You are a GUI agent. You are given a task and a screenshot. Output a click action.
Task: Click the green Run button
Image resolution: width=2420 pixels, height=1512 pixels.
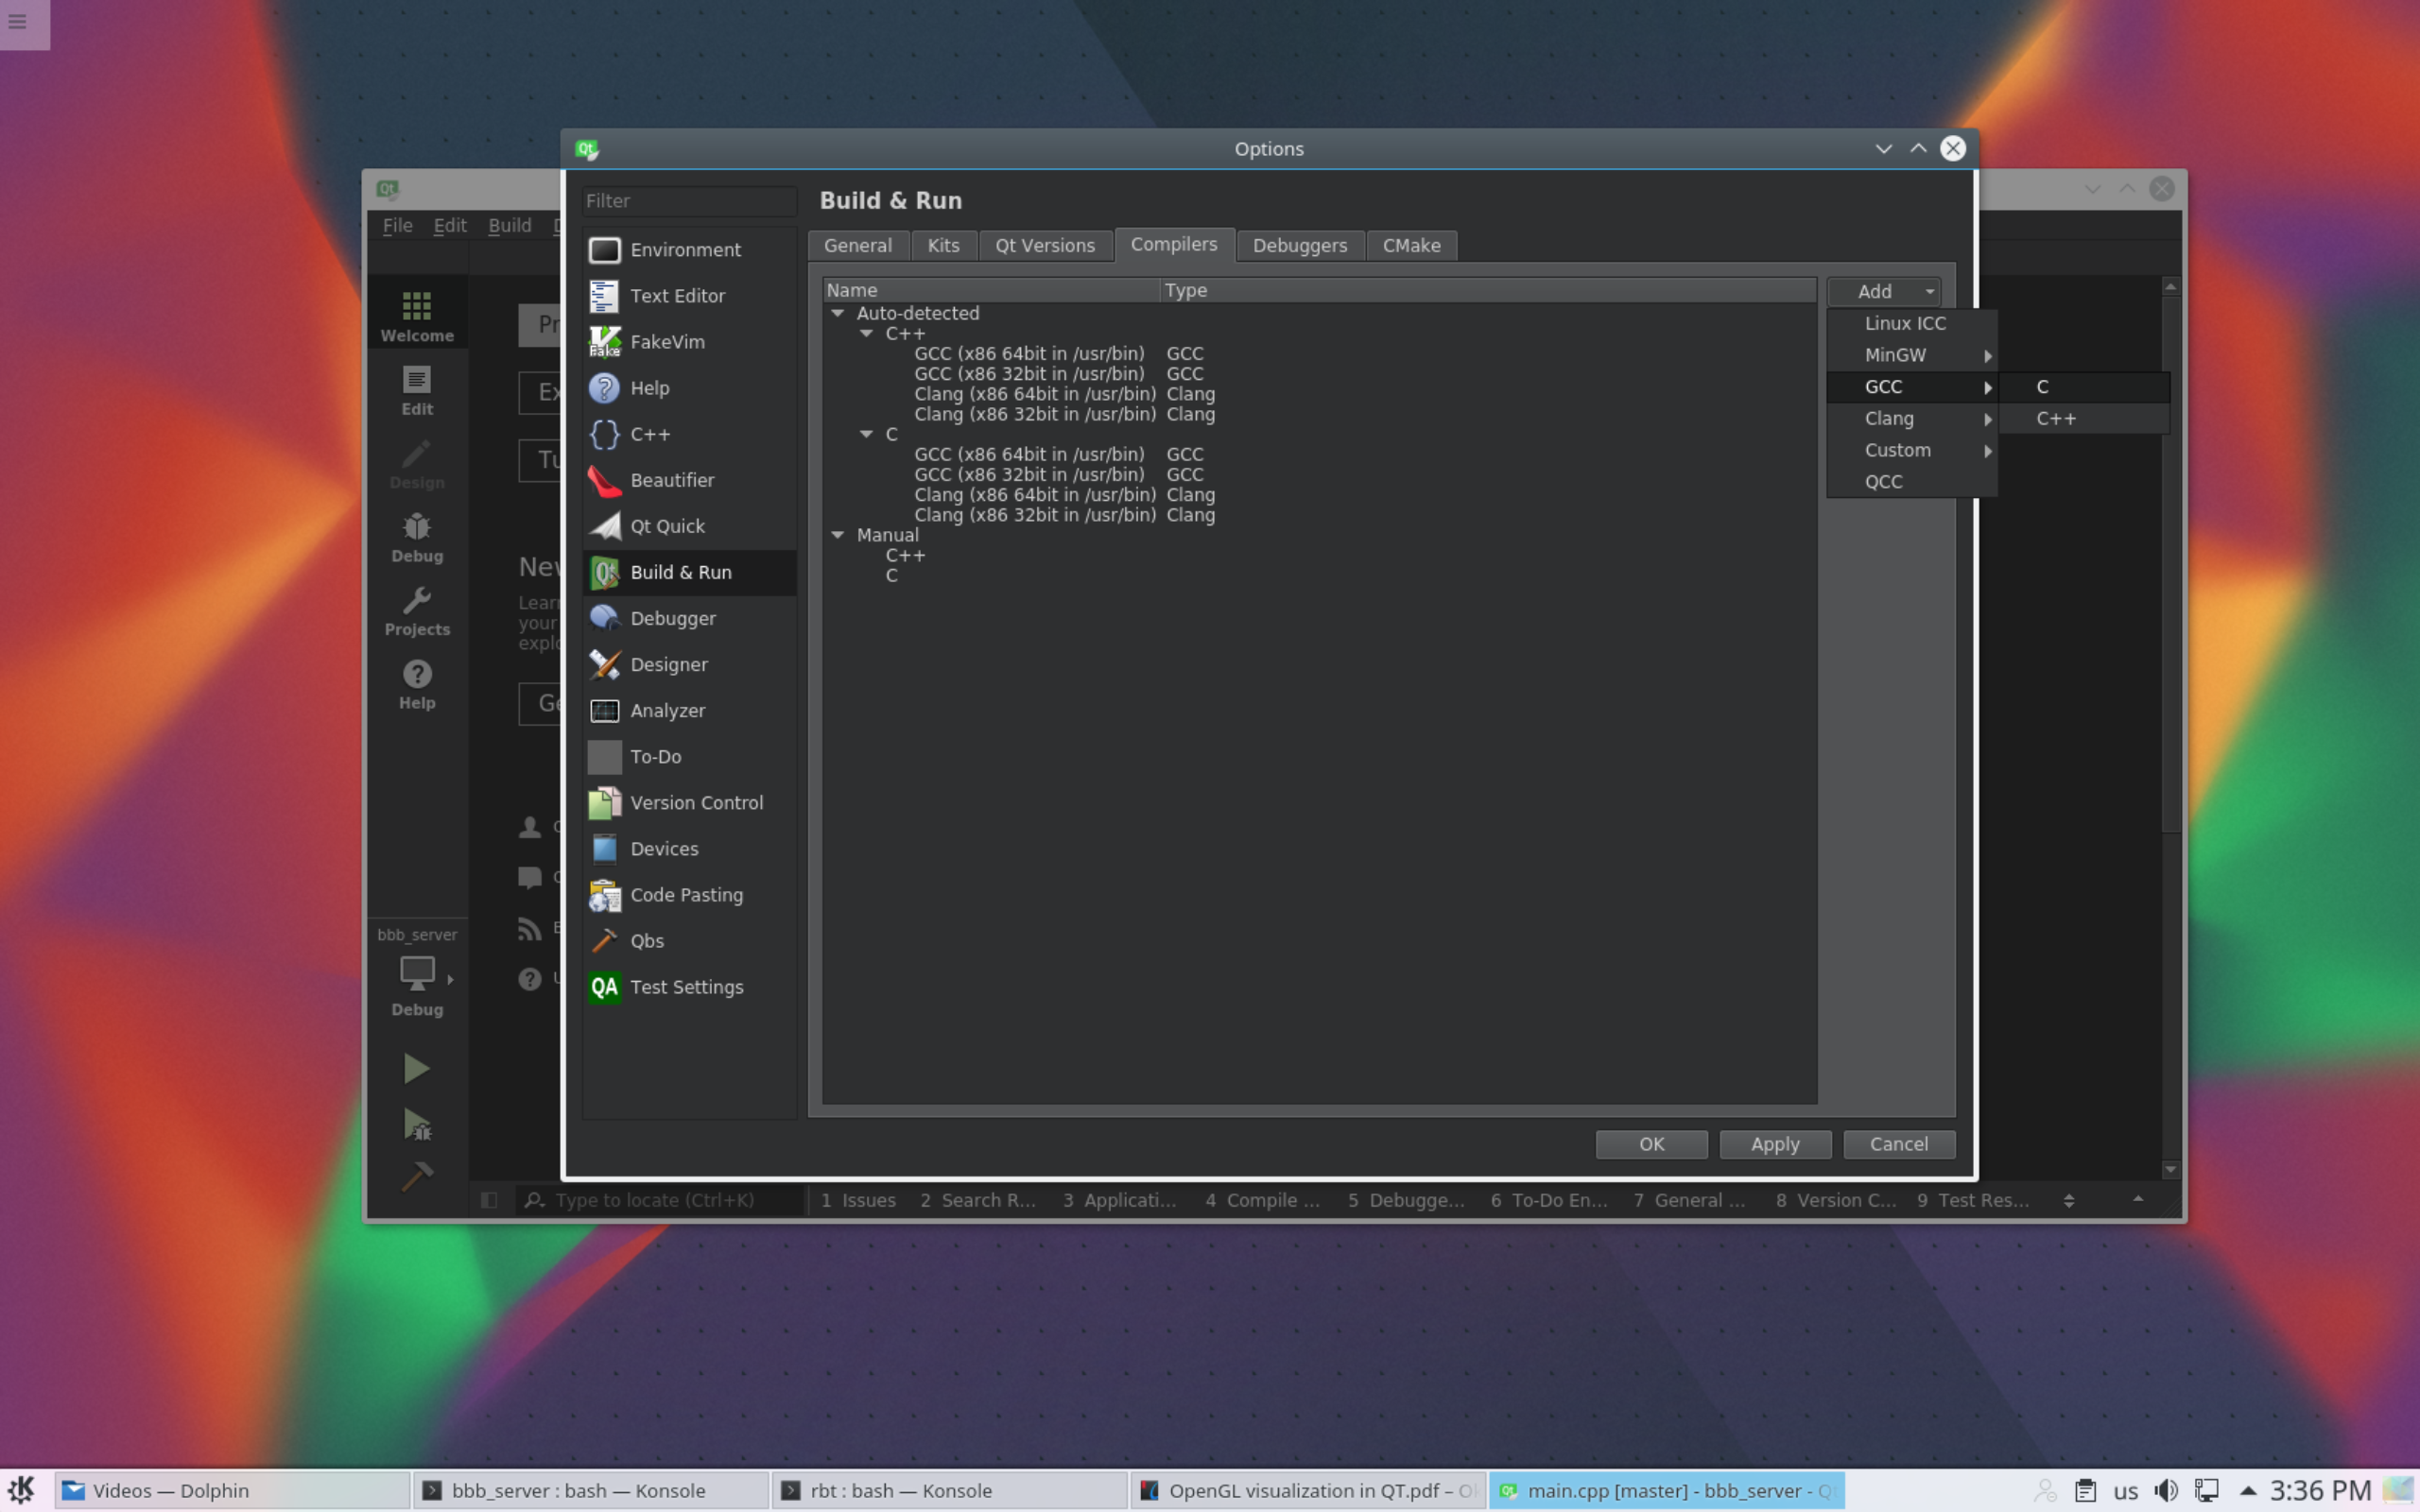coord(416,1068)
